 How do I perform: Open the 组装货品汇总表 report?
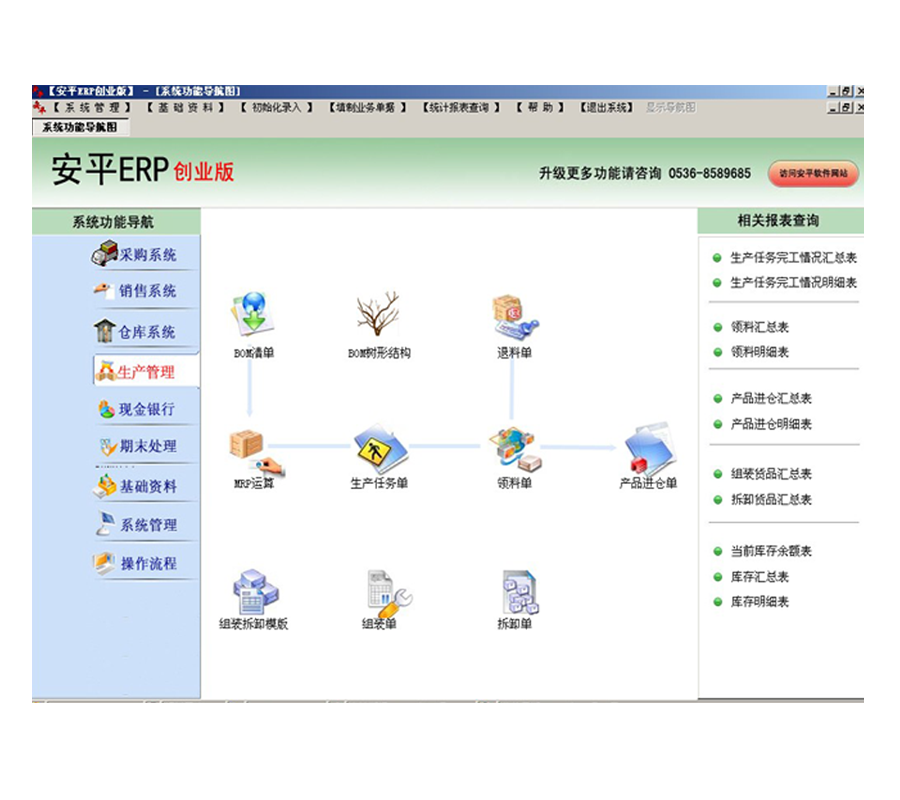point(771,474)
